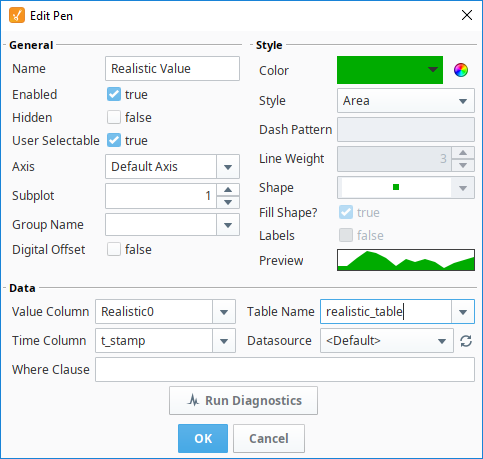Click the Edit Pen title bar icon

coord(17,15)
